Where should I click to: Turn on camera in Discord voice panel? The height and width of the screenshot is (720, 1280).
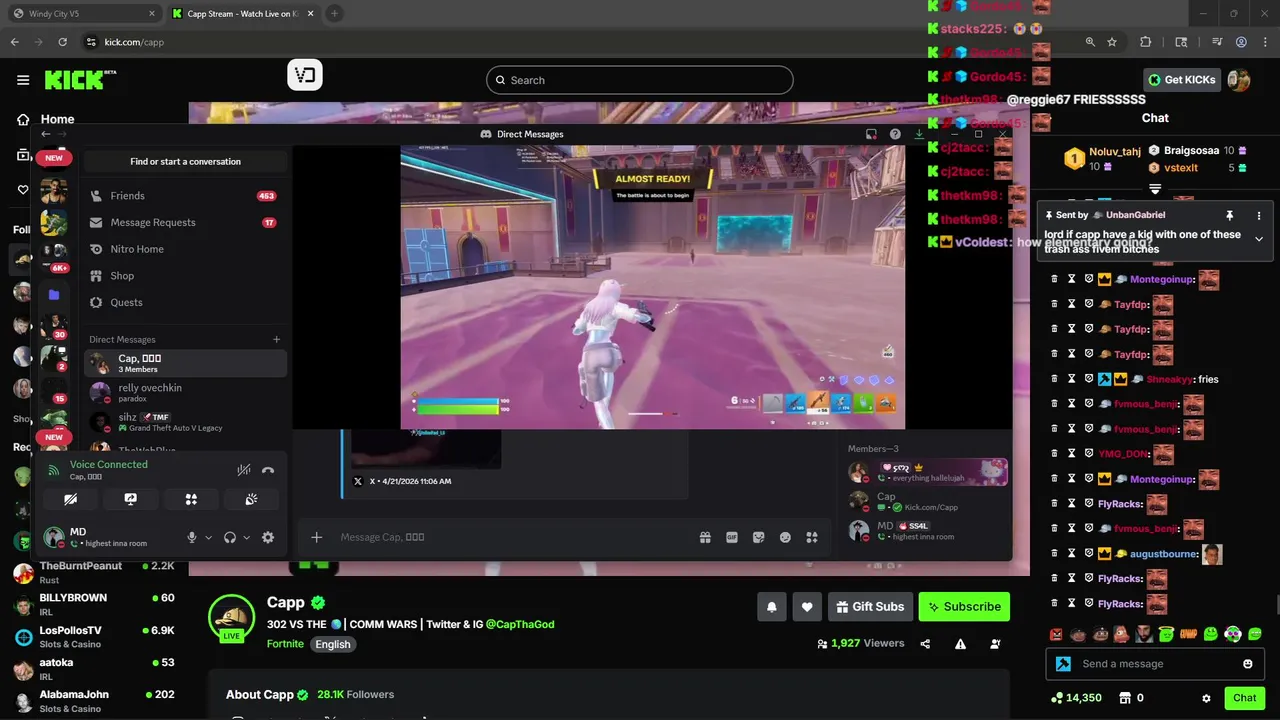71,499
